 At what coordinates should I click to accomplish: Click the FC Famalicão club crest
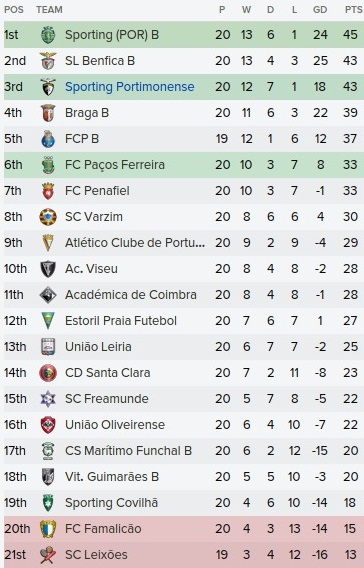point(48,529)
